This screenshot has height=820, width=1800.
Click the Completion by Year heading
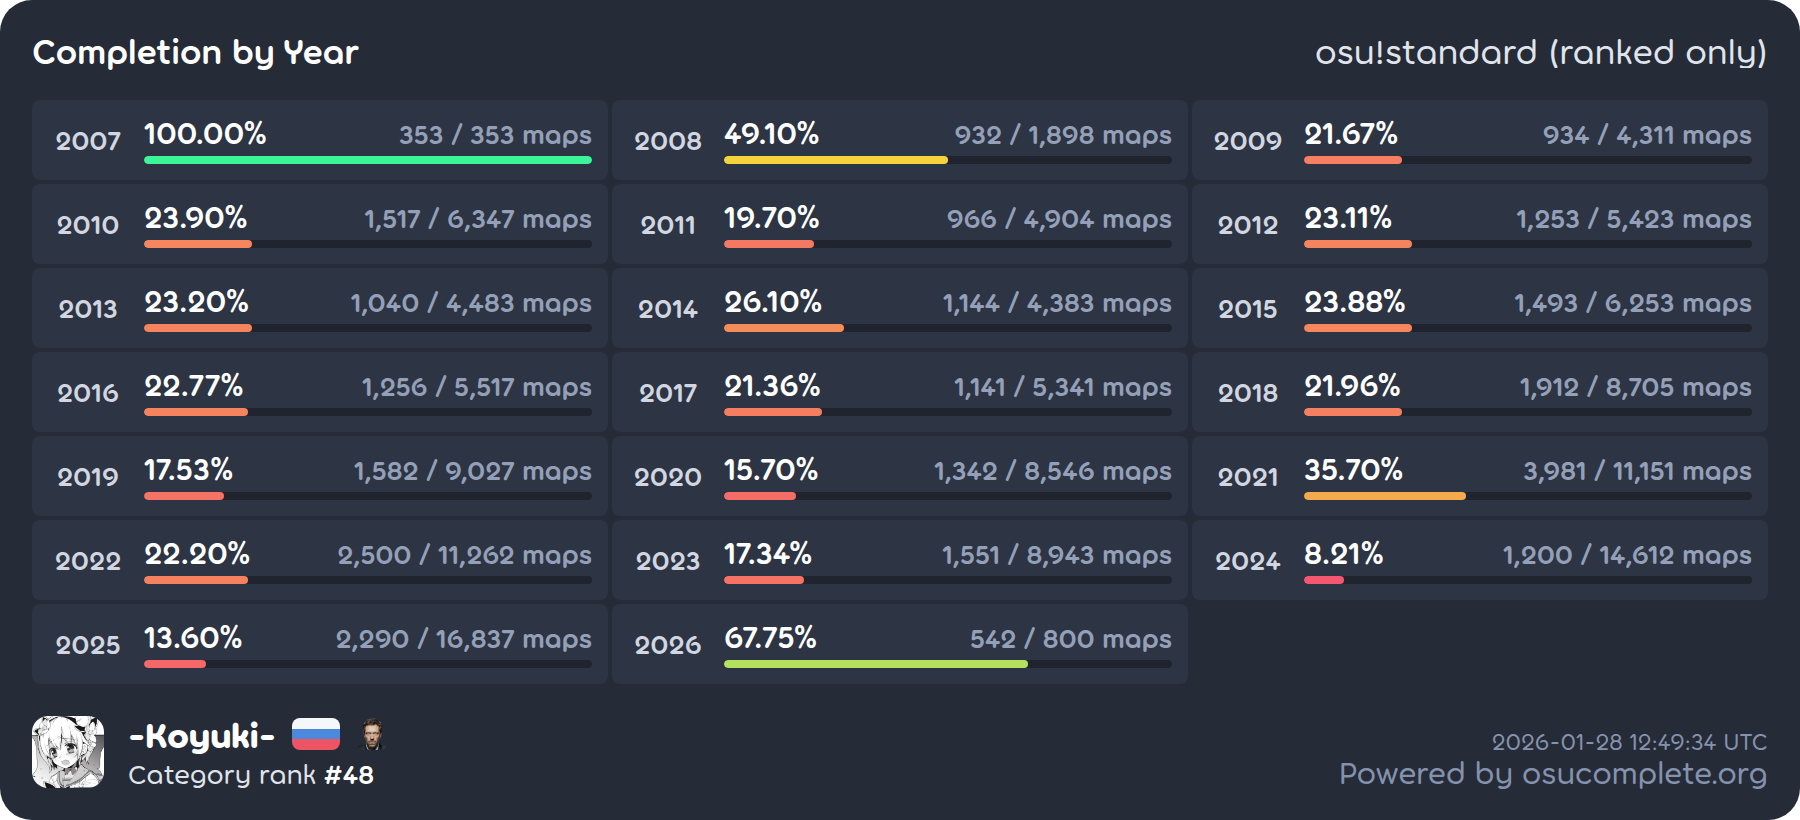click(x=195, y=52)
